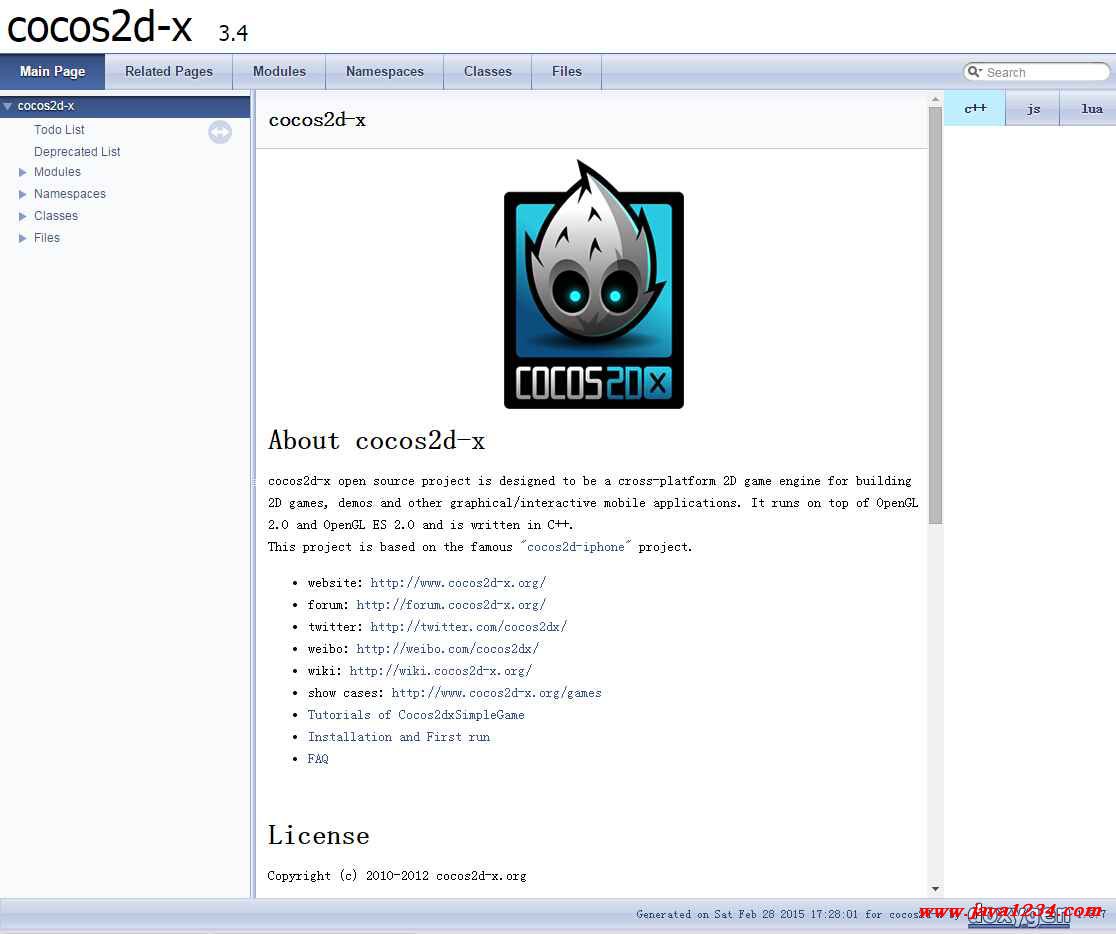Open website link www.cocos2d-x.org
Image resolution: width=1116 pixels, height=934 pixels.
point(458,582)
